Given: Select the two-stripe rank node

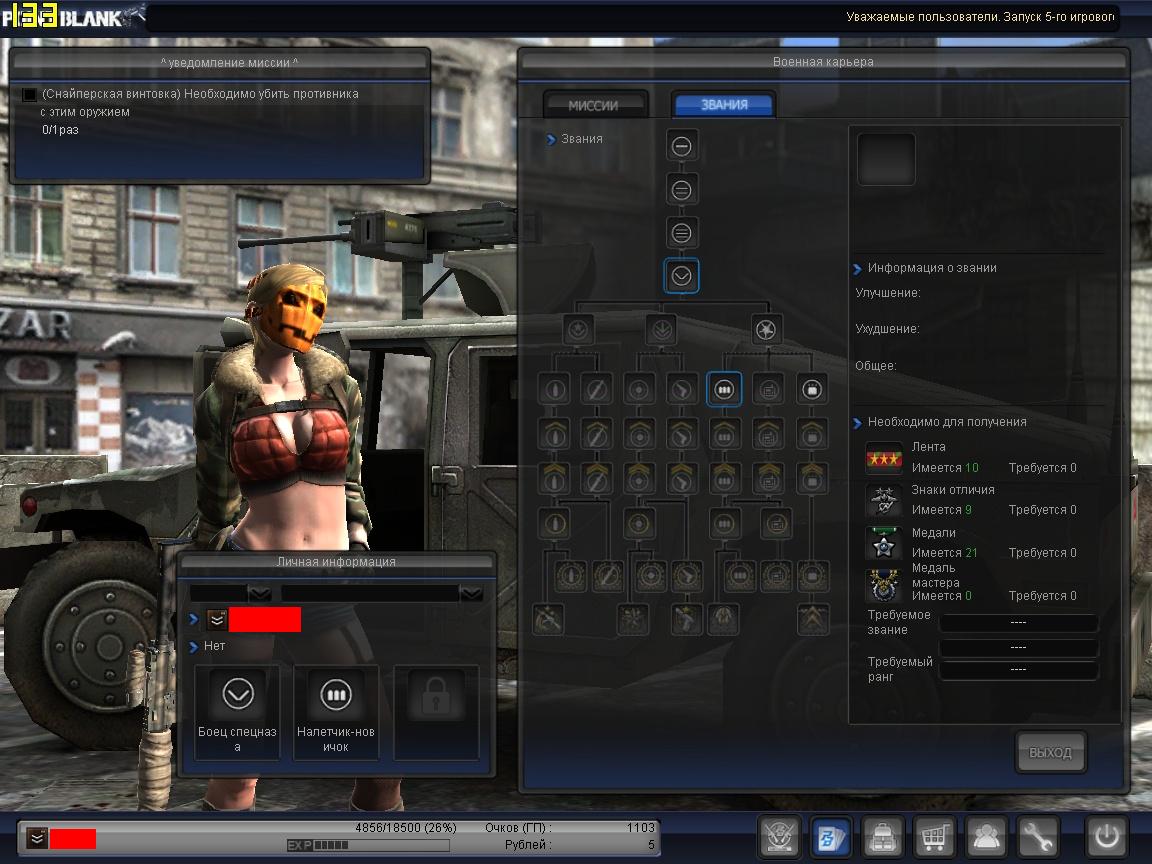Looking at the screenshot, I should 681,190.
